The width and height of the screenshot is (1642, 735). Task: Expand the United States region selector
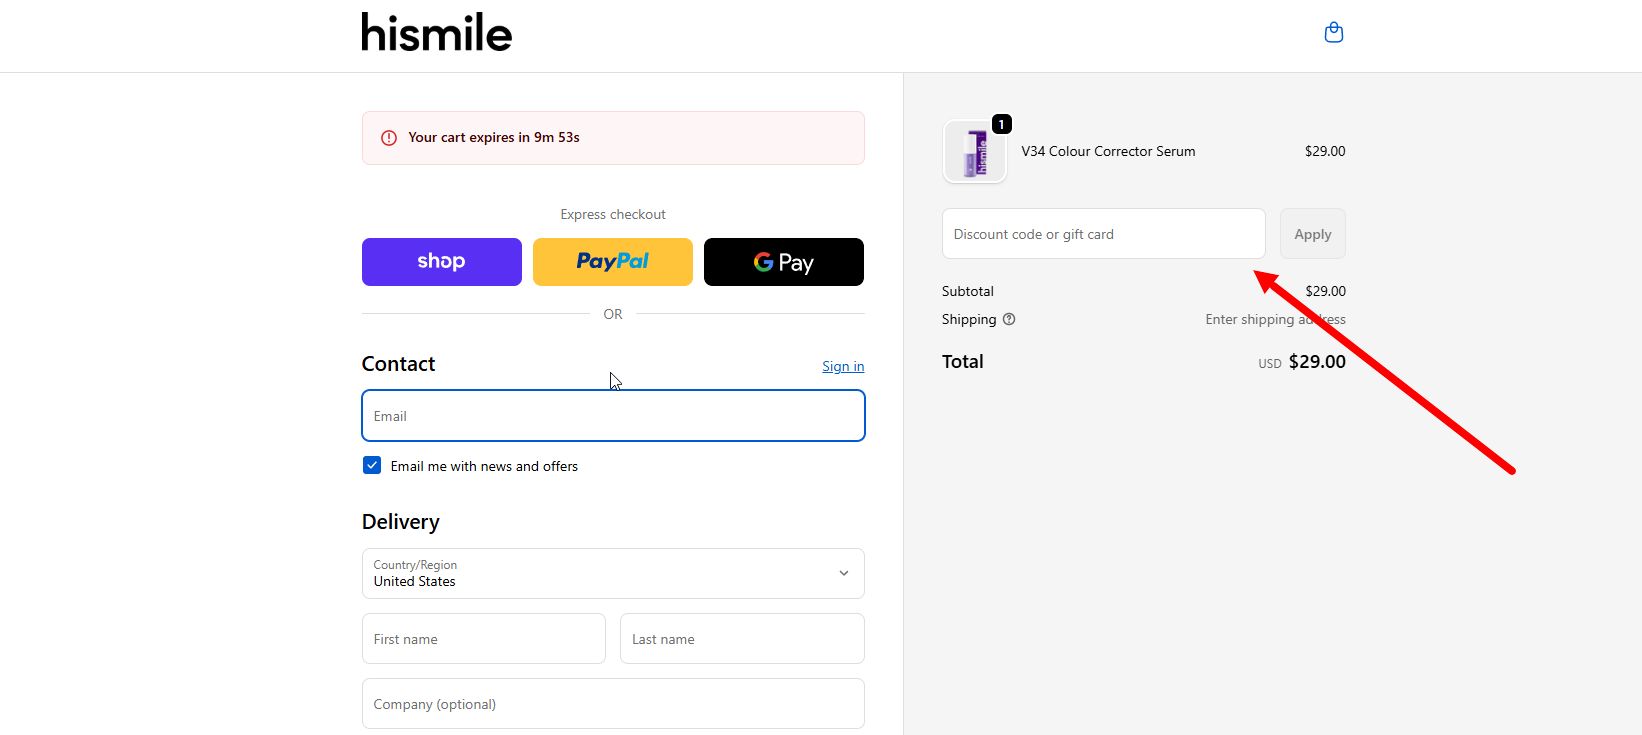[x=612, y=573]
